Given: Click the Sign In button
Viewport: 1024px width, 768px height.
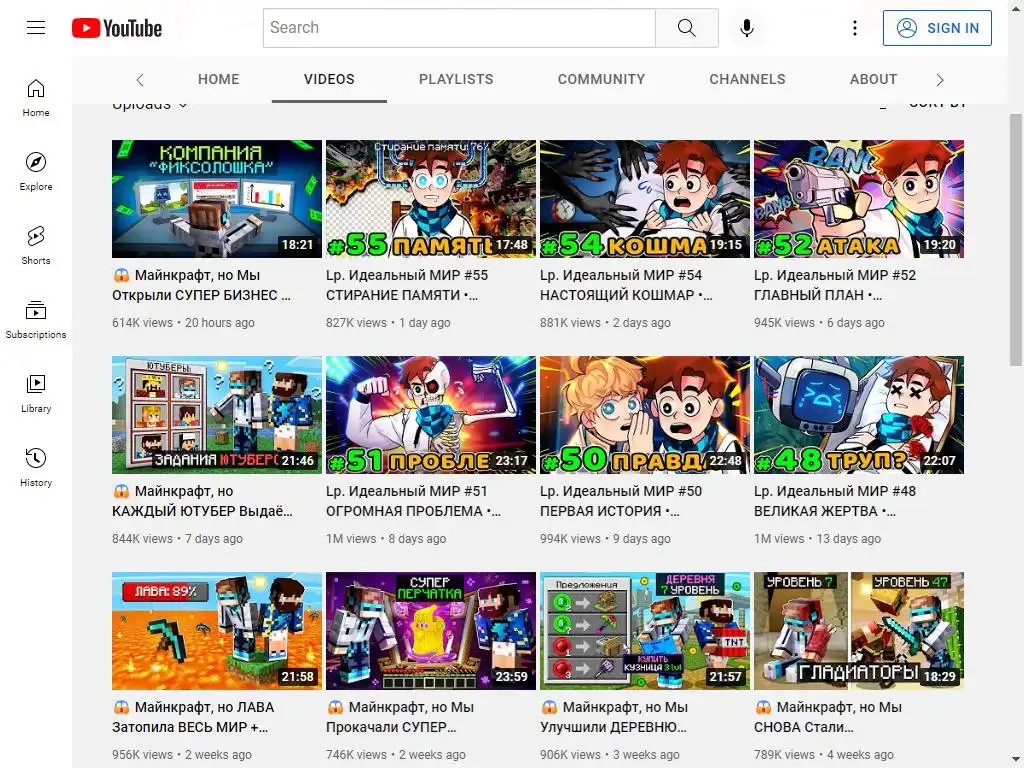Looking at the screenshot, I should (936, 28).
